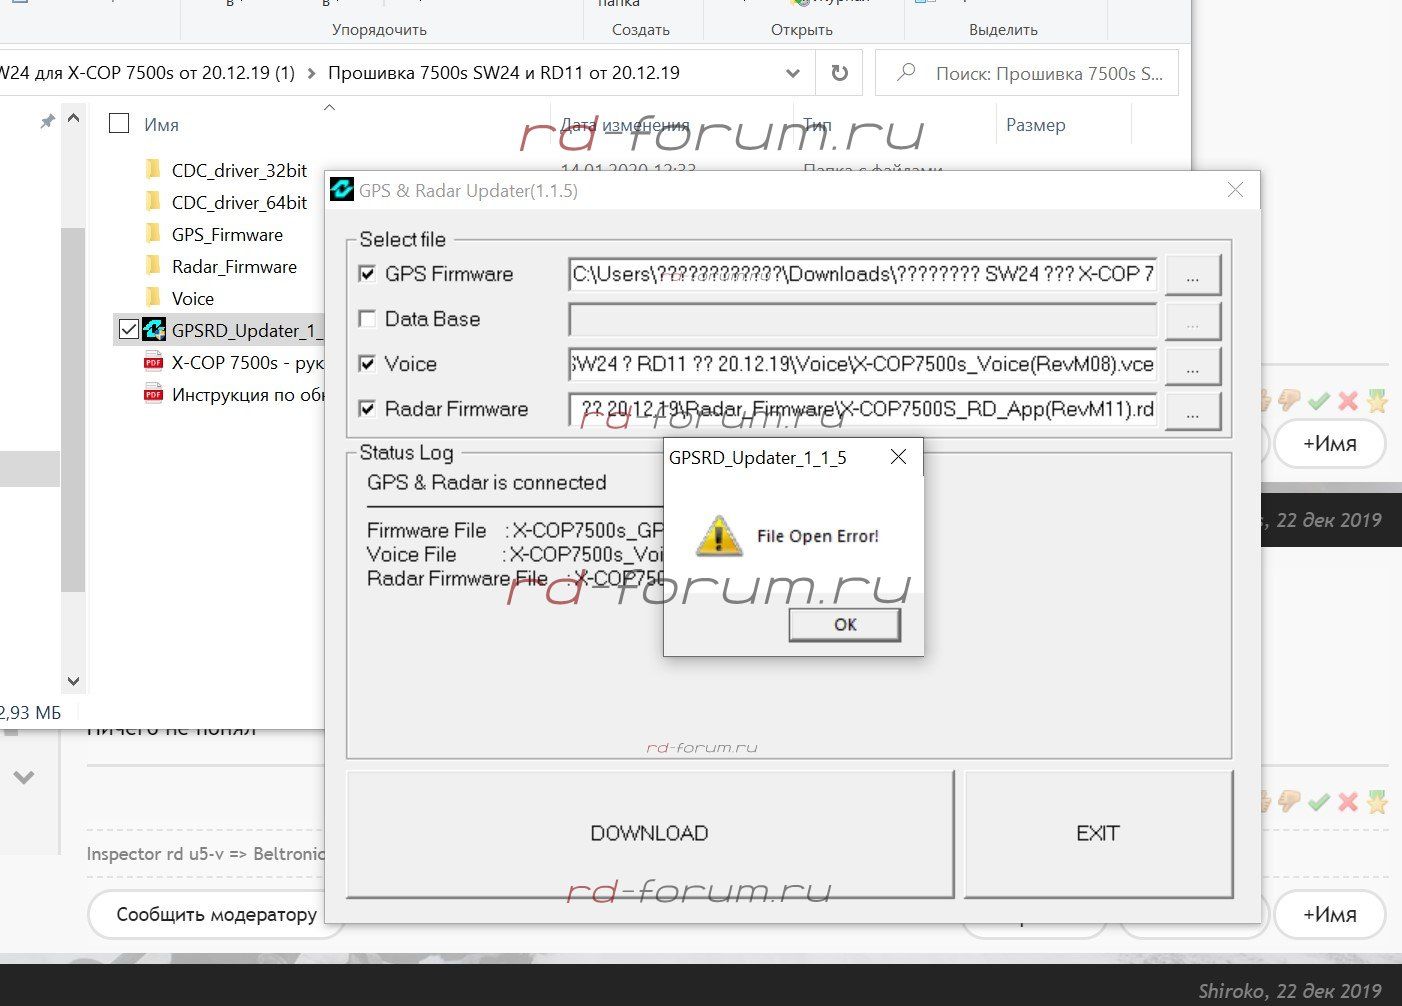The width and height of the screenshot is (1402, 1006).
Task: Browse for GPS Firmware file
Action: (1192, 275)
